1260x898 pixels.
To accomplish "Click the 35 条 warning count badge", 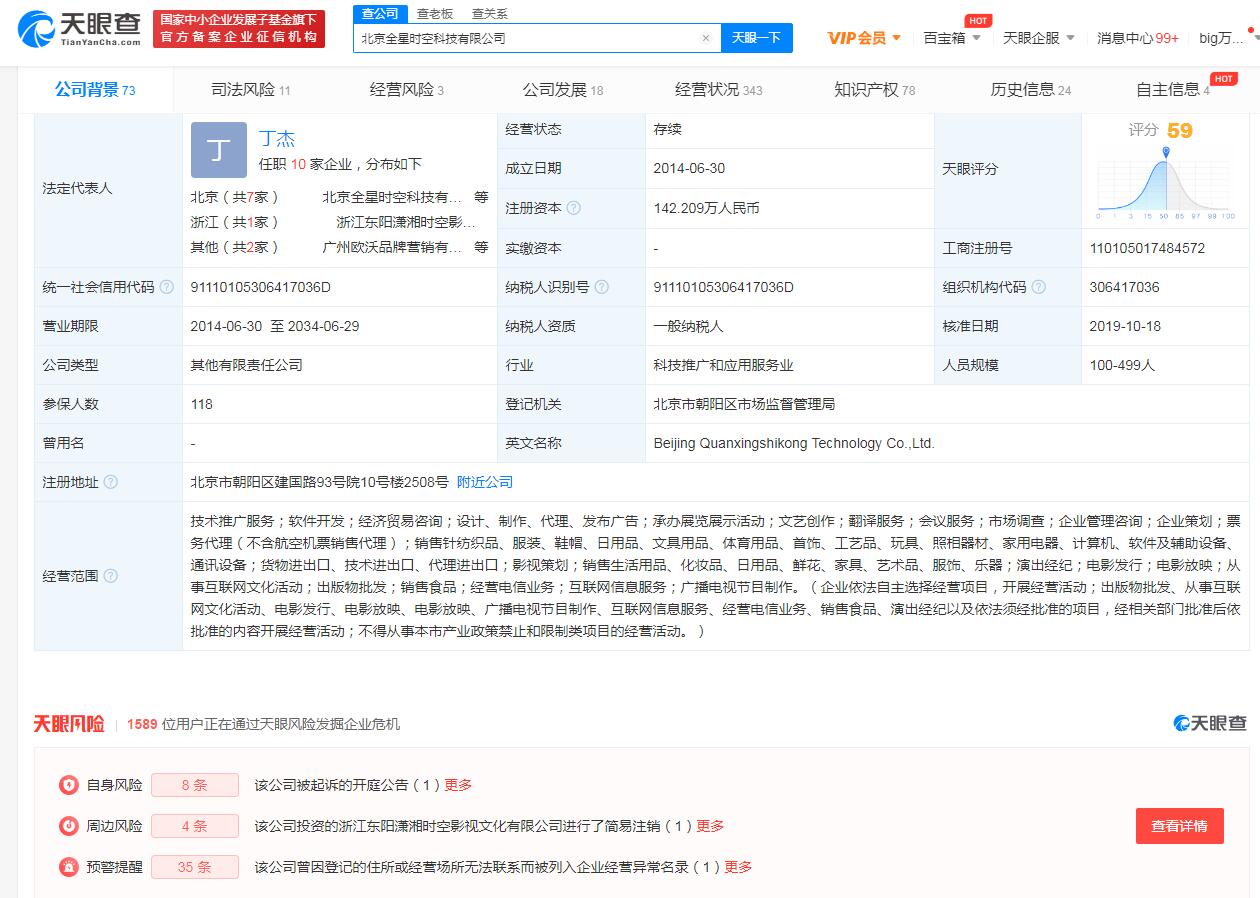I will 195,867.
